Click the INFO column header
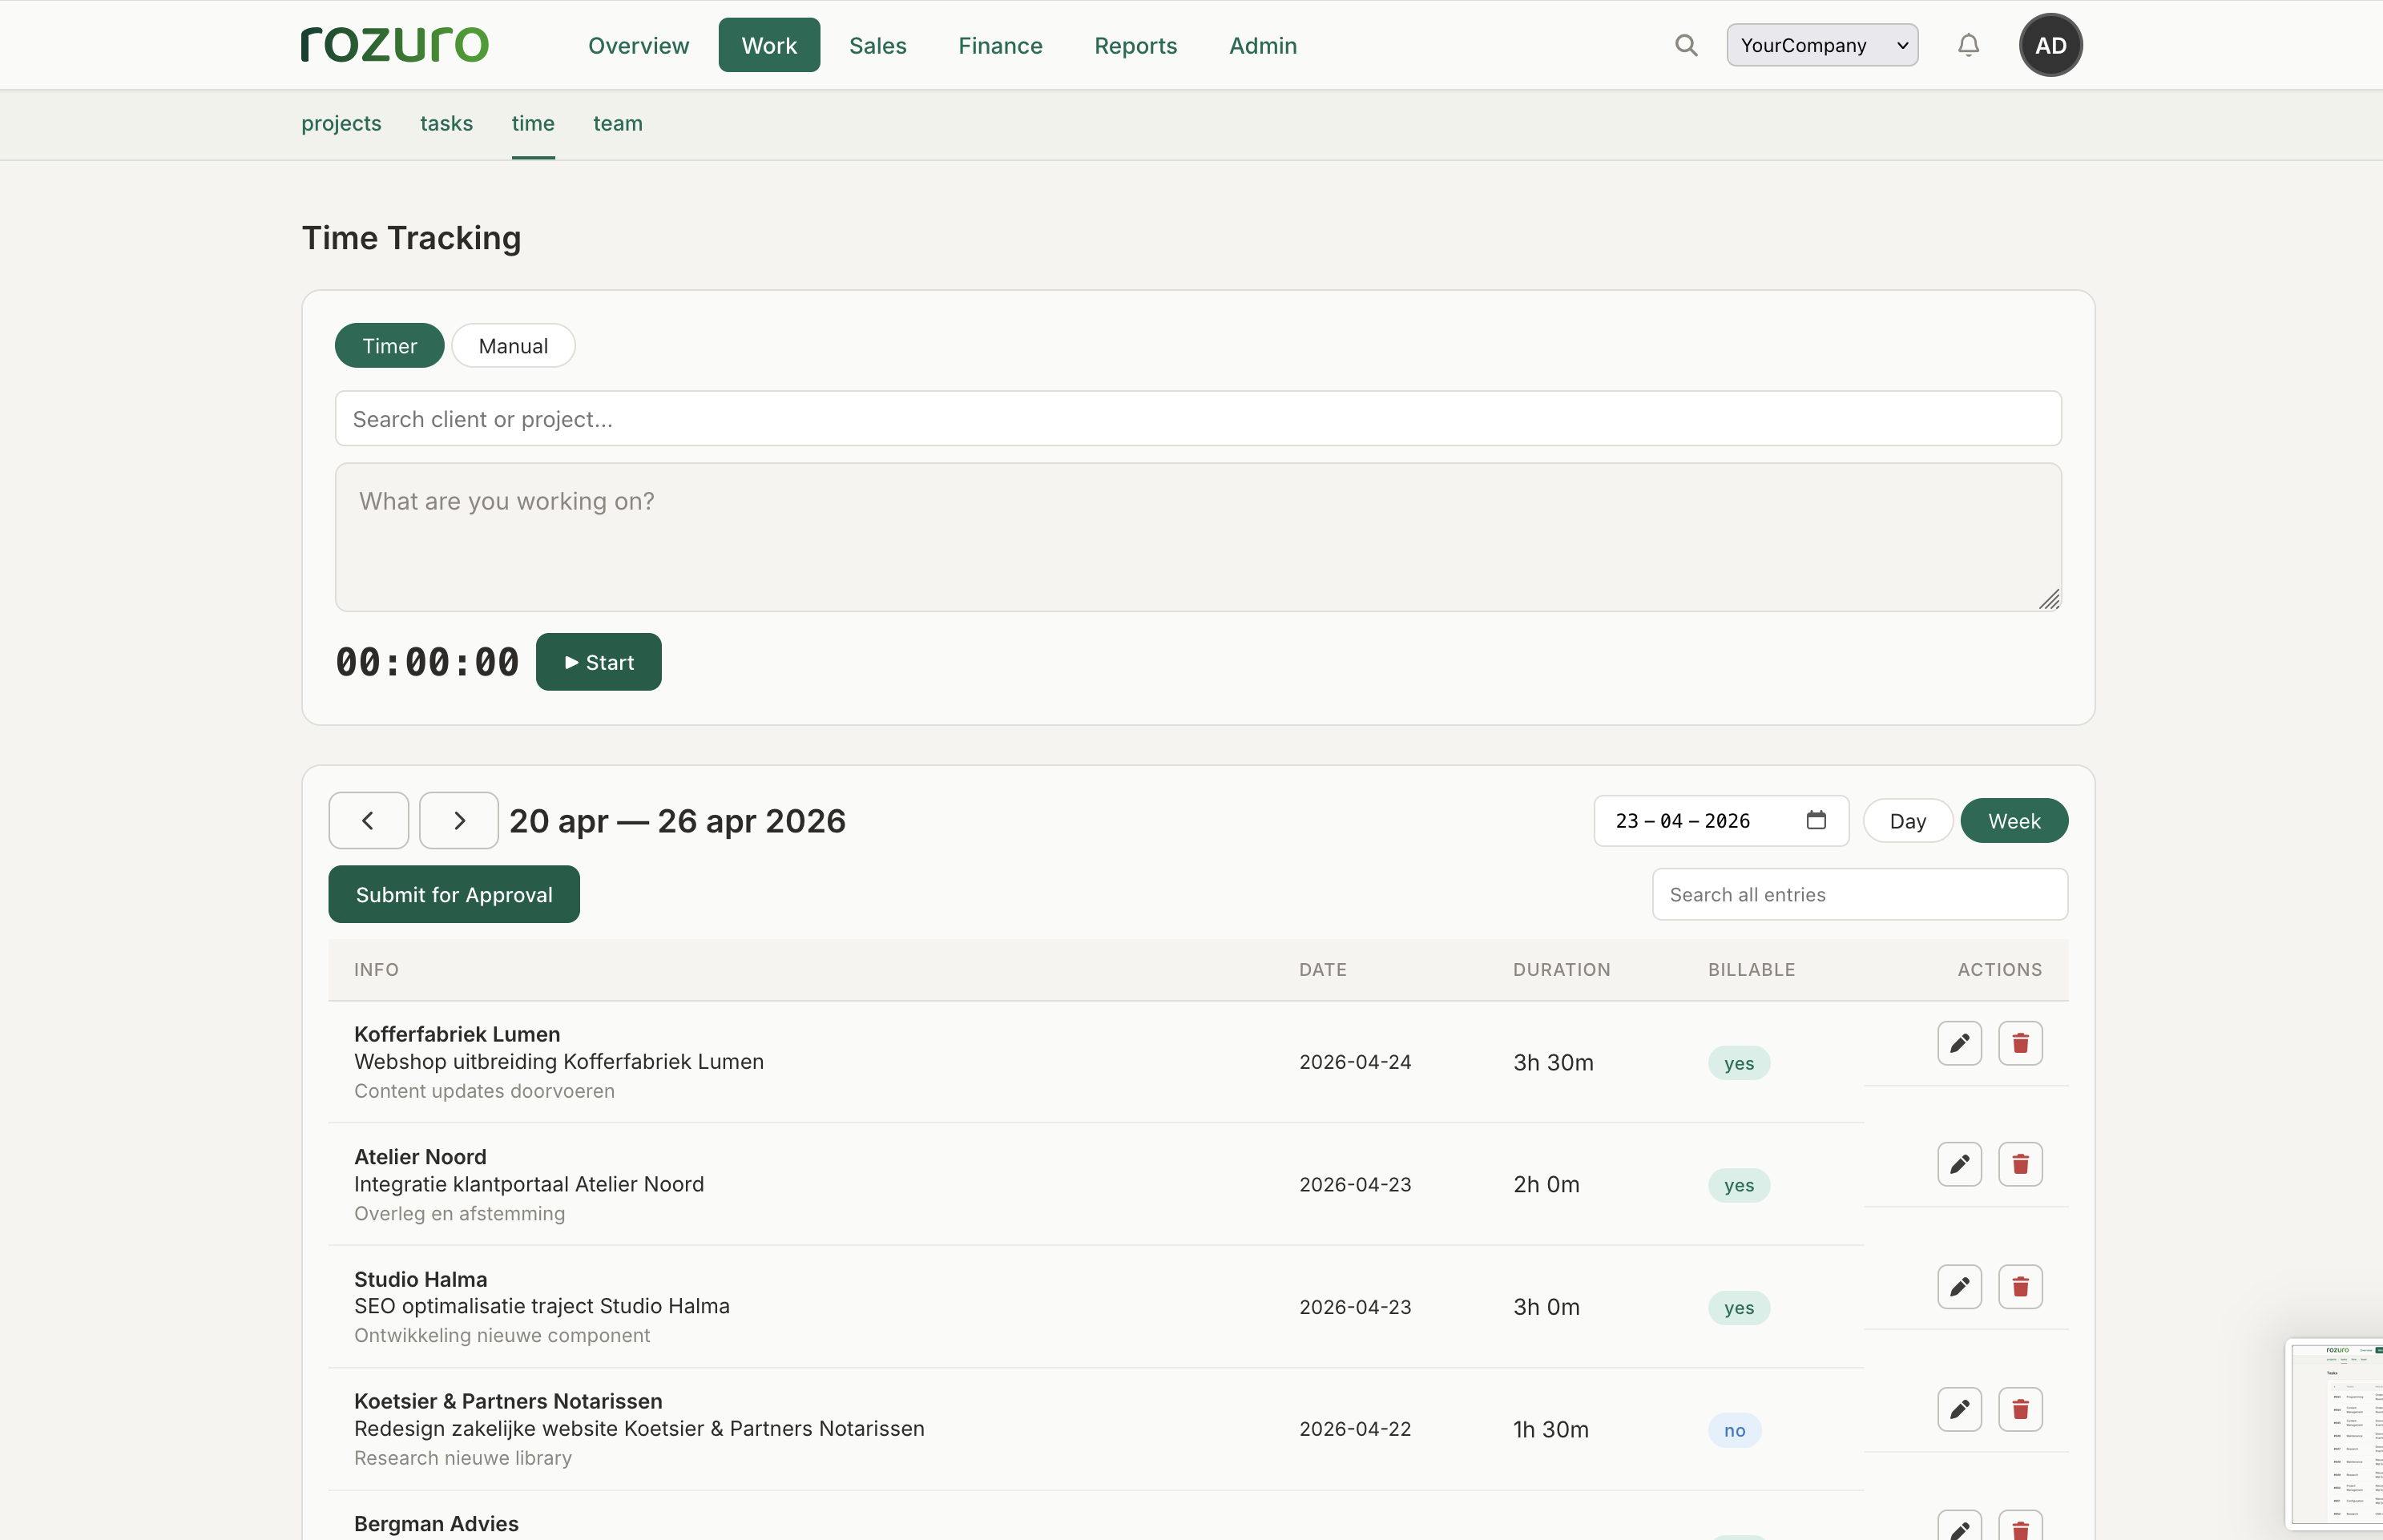This screenshot has width=2383, height=1540. coord(376,969)
